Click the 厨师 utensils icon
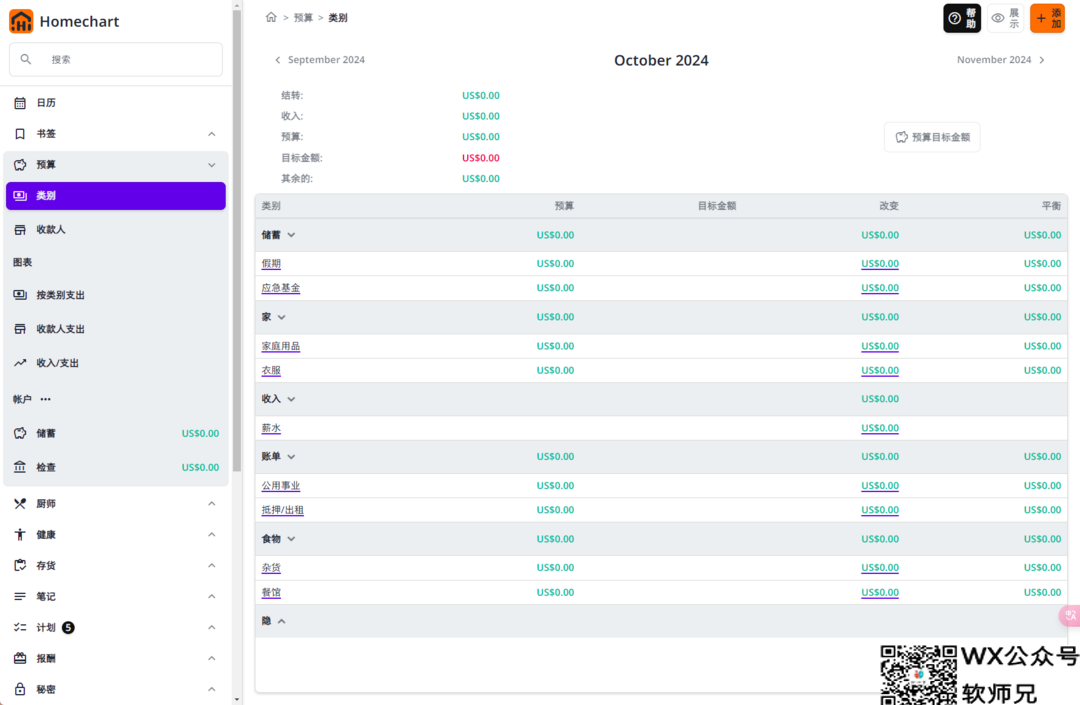This screenshot has height=705, width=1080. [x=20, y=503]
